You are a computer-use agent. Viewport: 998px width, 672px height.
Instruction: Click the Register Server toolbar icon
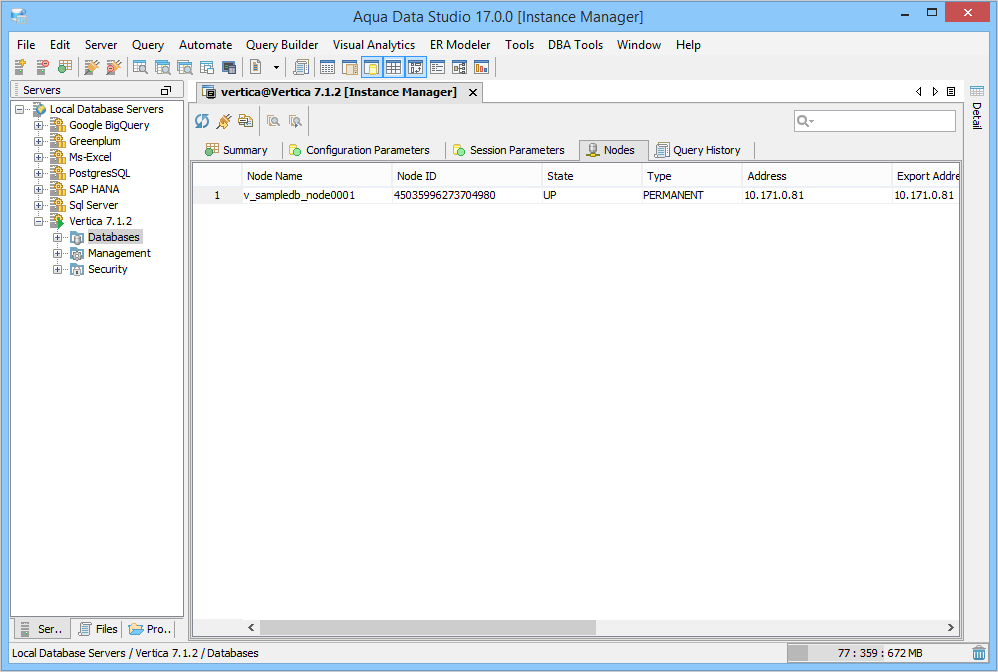pos(20,67)
